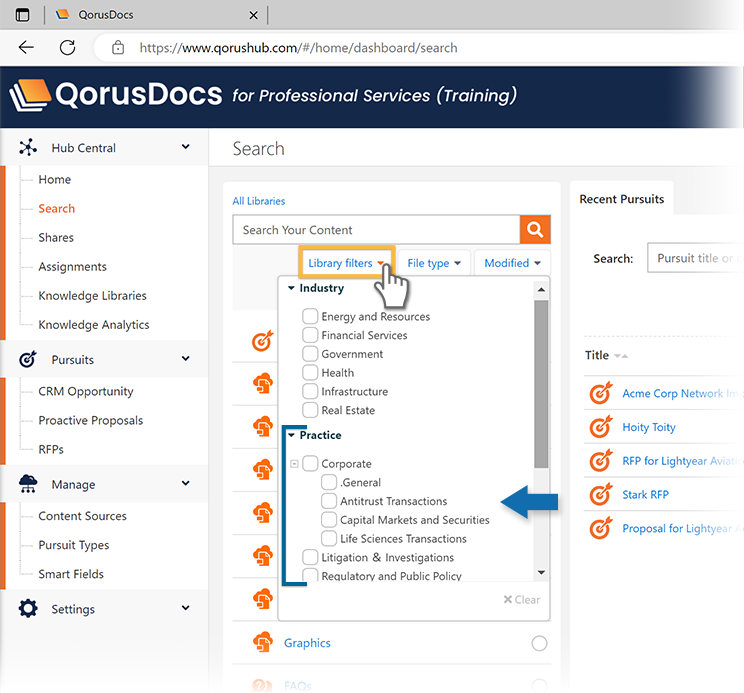Check the Antitrust Transactions filter

[x=329, y=501]
